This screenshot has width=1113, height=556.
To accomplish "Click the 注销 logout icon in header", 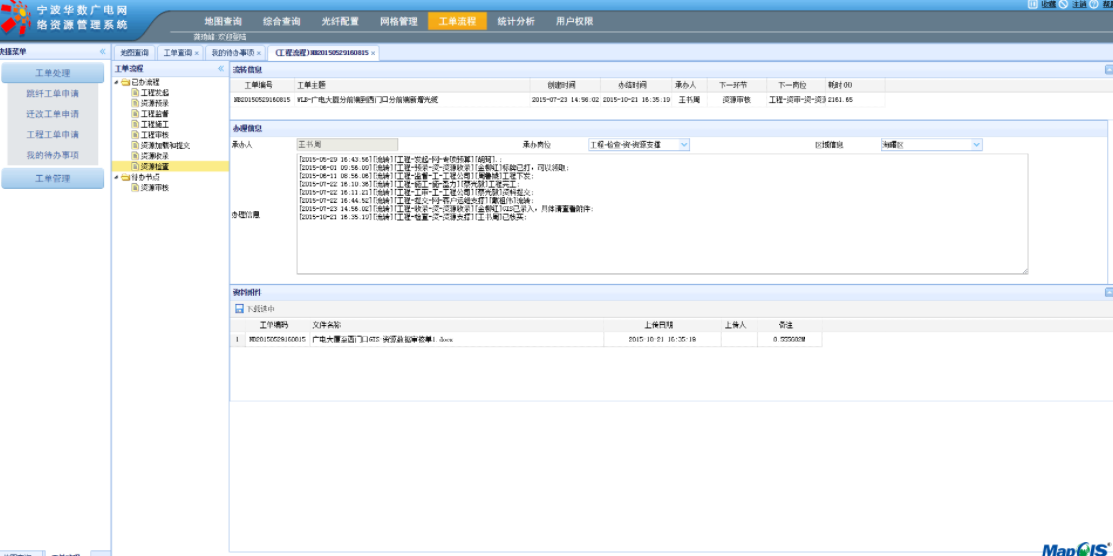I will click(x=1063, y=5).
